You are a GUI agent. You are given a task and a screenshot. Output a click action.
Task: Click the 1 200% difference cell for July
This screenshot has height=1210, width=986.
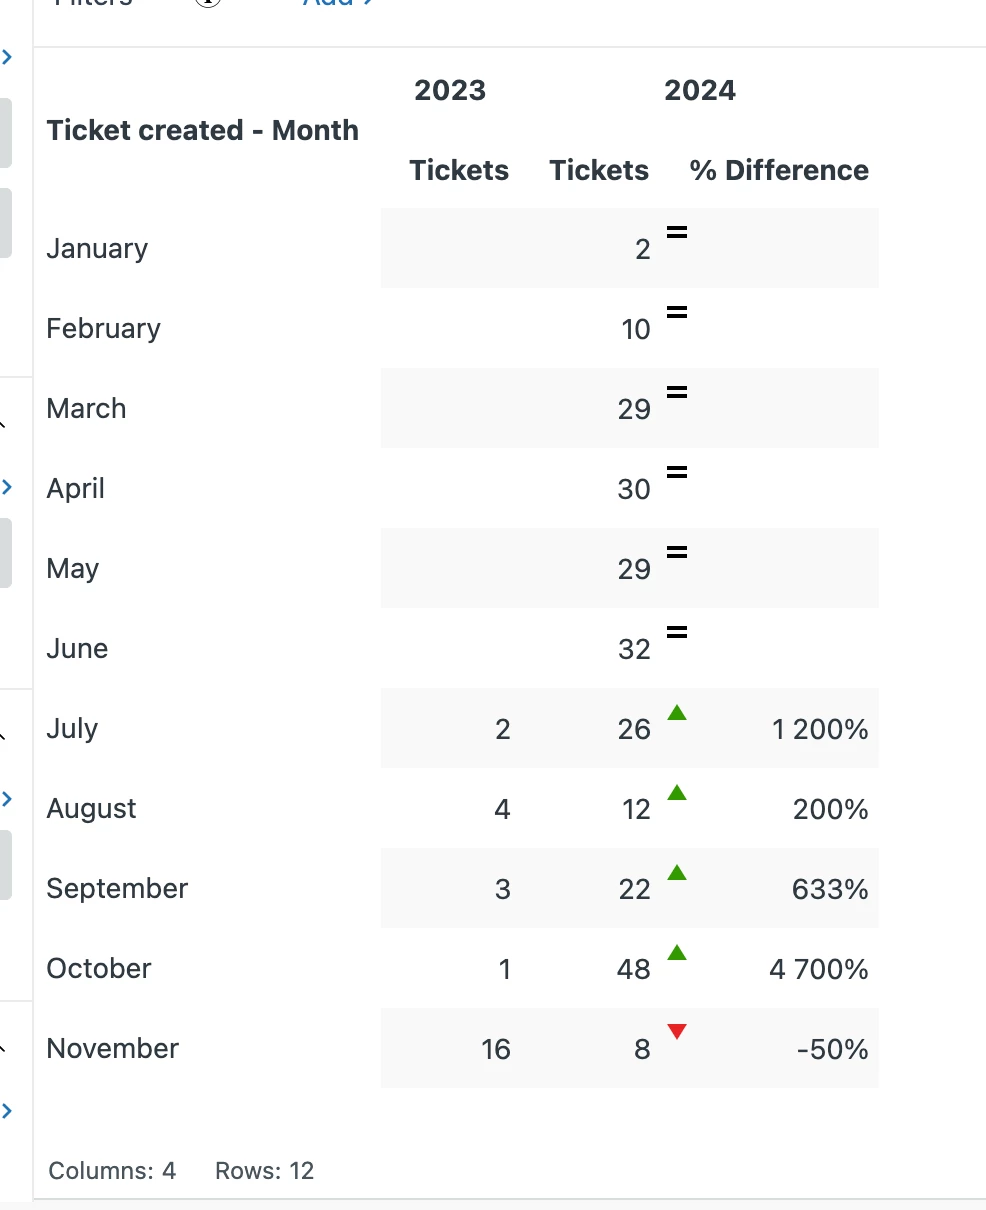coord(820,729)
